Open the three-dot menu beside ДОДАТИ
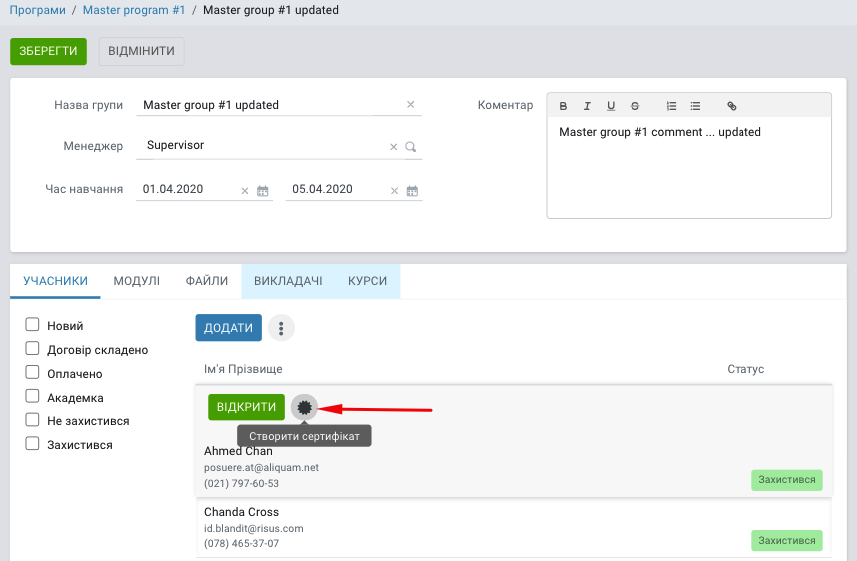The width and height of the screenshot is (857, 561). (x=281, y=328)
